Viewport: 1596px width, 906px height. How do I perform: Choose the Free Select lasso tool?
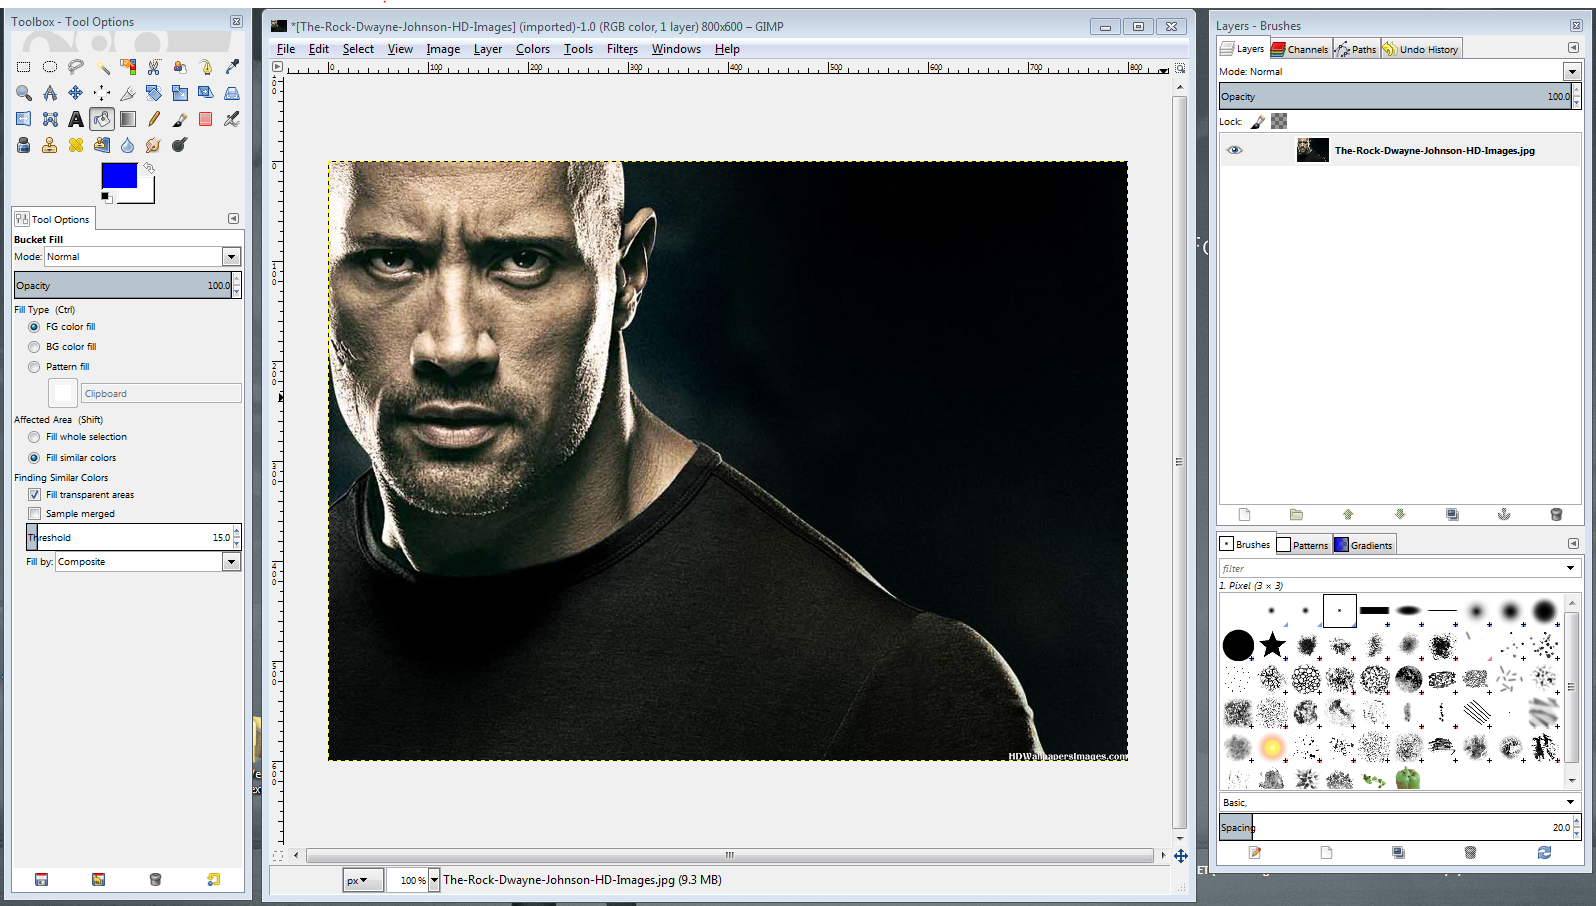point(76,67)
